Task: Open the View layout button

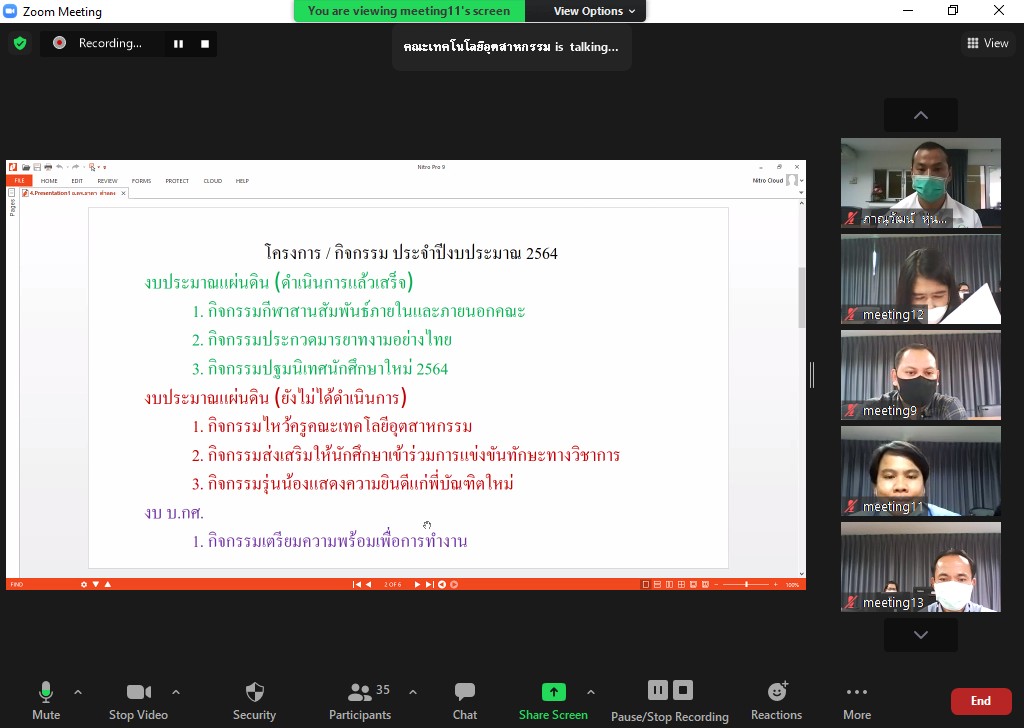Action: [987, 43]
